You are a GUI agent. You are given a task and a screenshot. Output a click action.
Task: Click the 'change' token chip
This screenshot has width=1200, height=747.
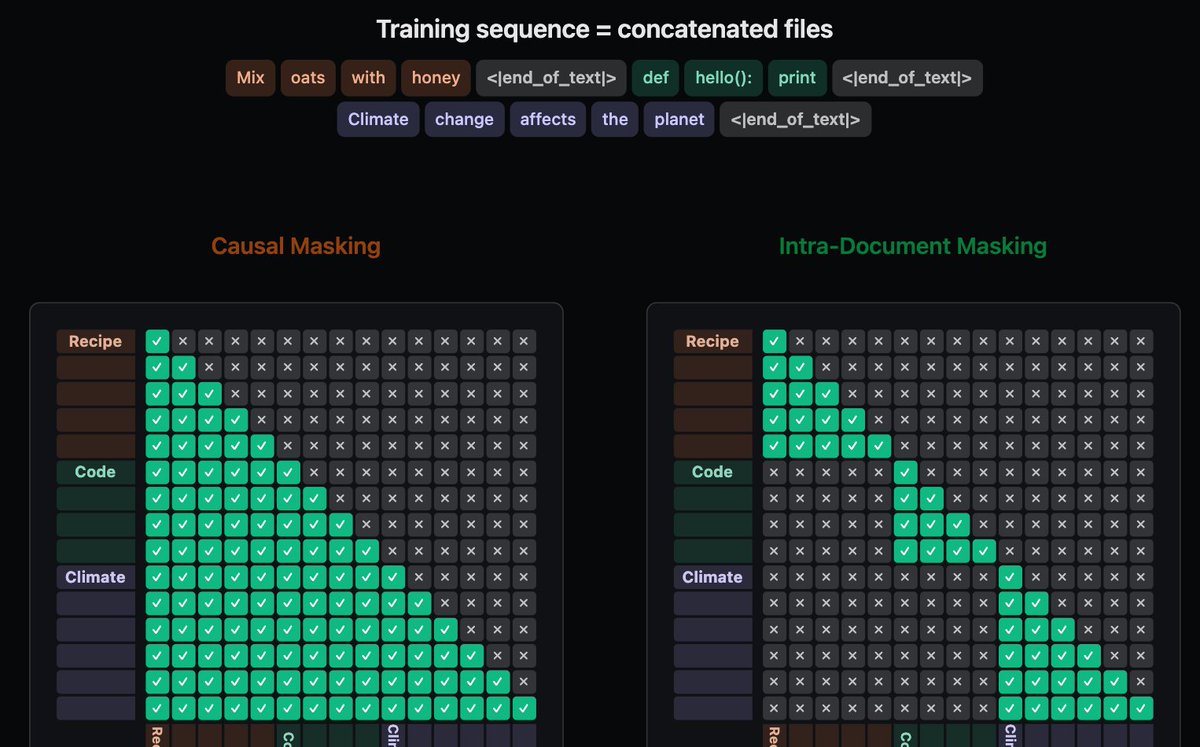point(464,119)
